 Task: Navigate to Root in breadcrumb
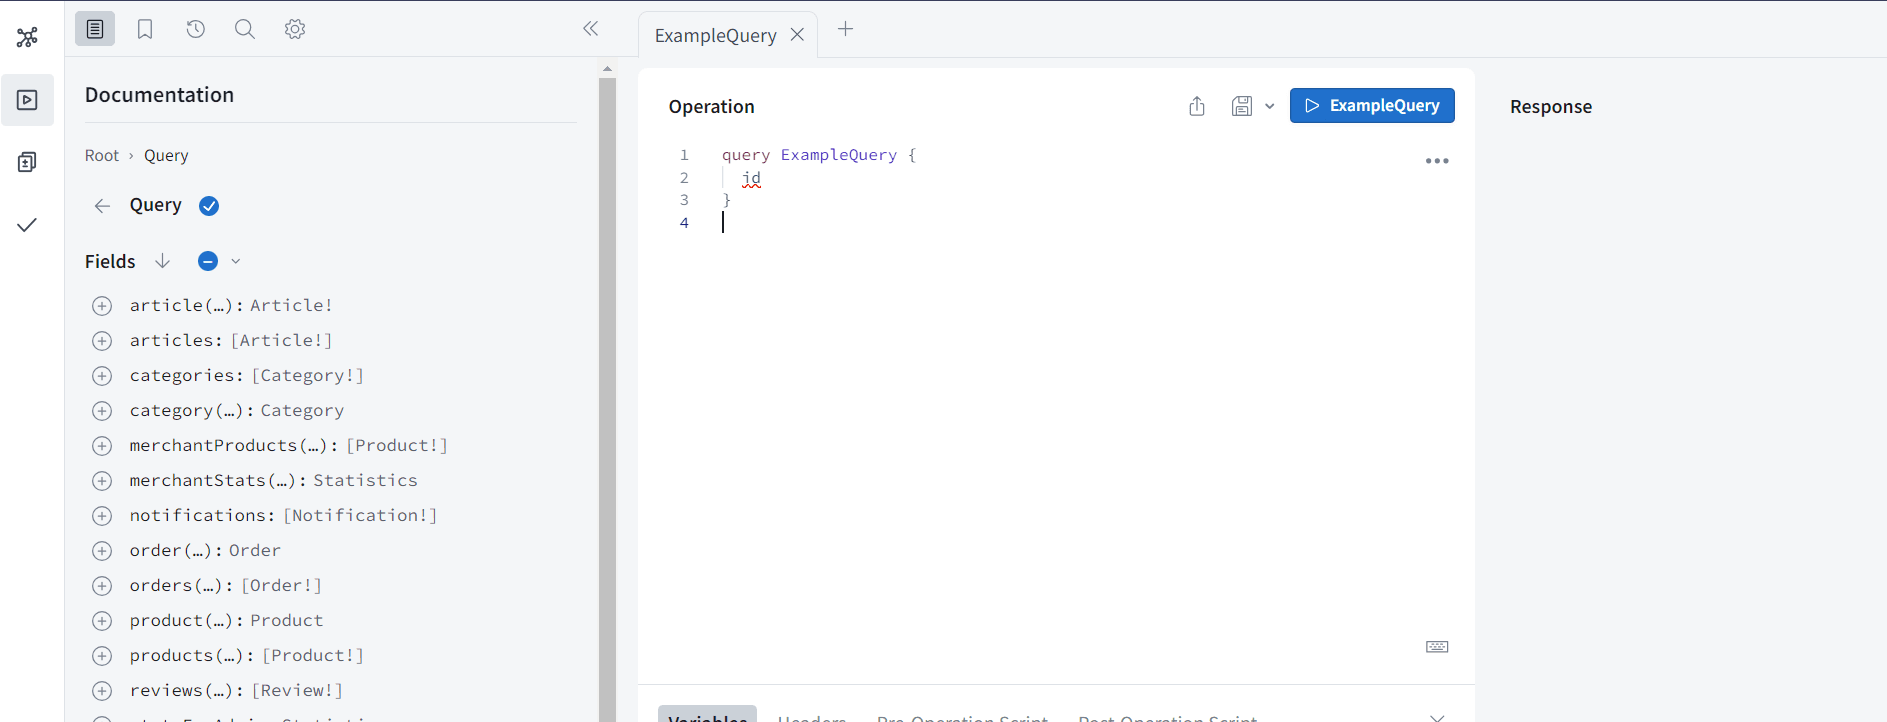pyautogui.click(x=102, y=156)
